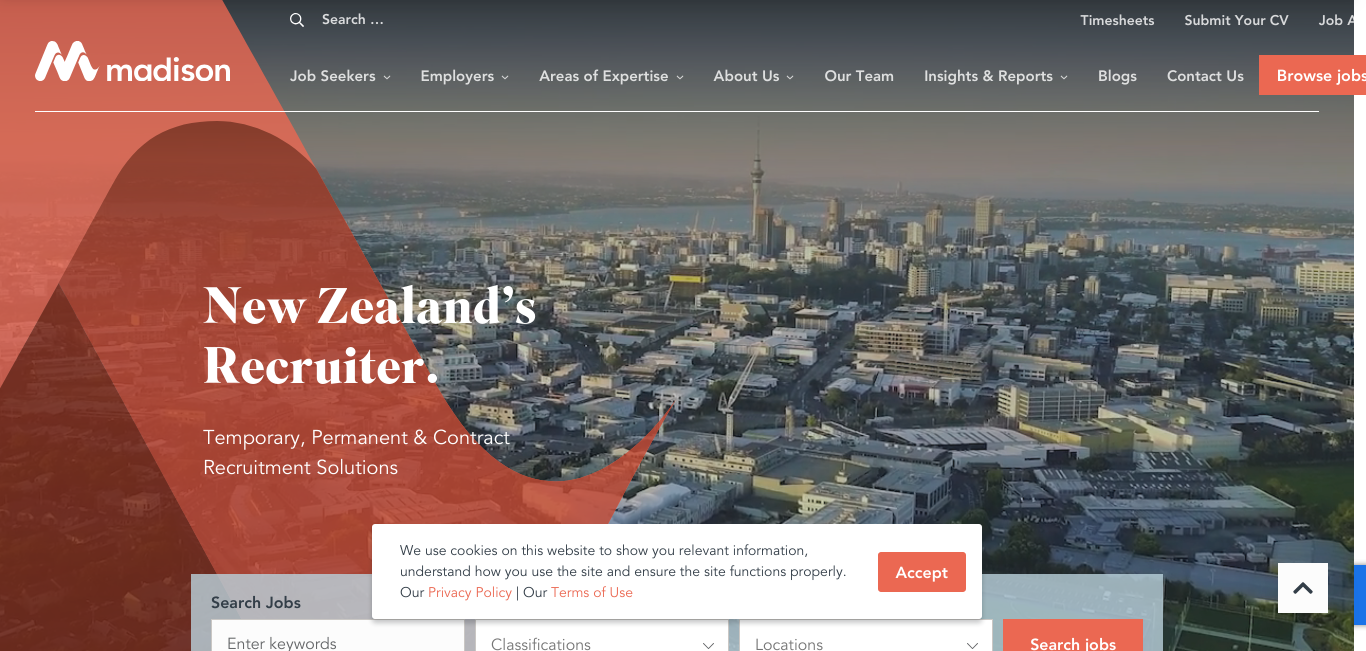Accept the cookies notice

(921, 572)
